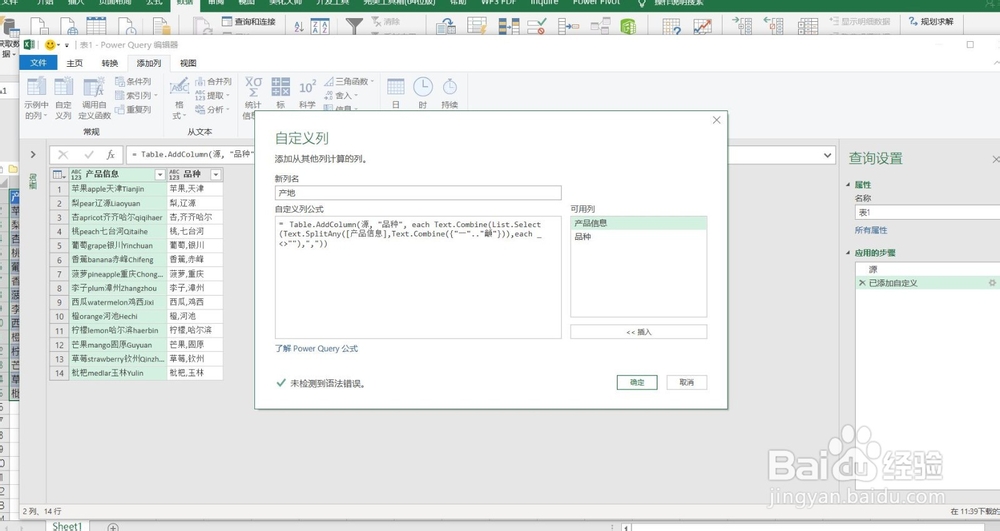Click the Standard (标准) arithmetic icon
The width and height of the screenshot is (1000, 531).
tap(281, 87)
